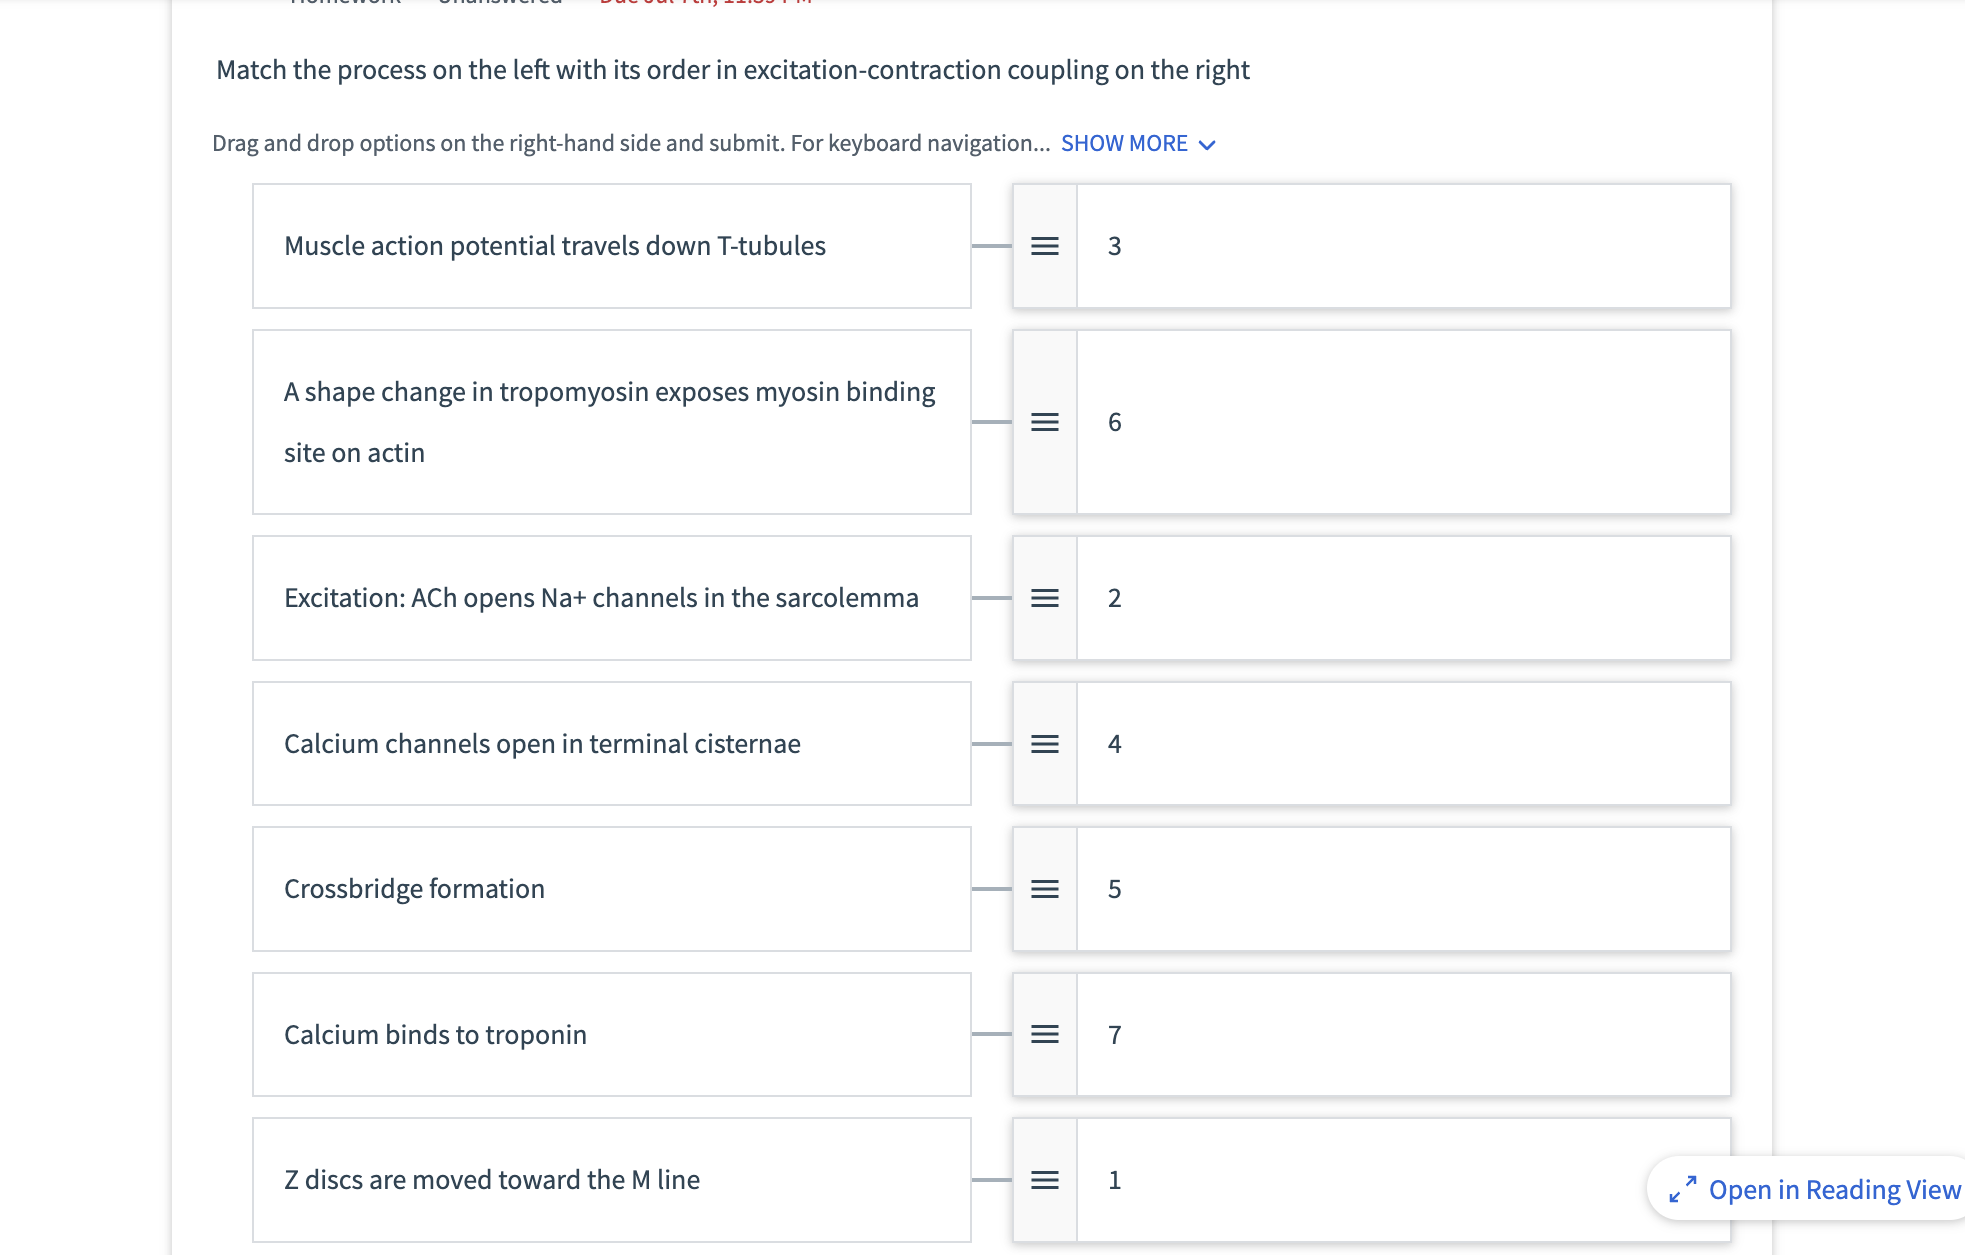
Task: Click the drag handle beside answer 1
Action: point(1044,1180)
